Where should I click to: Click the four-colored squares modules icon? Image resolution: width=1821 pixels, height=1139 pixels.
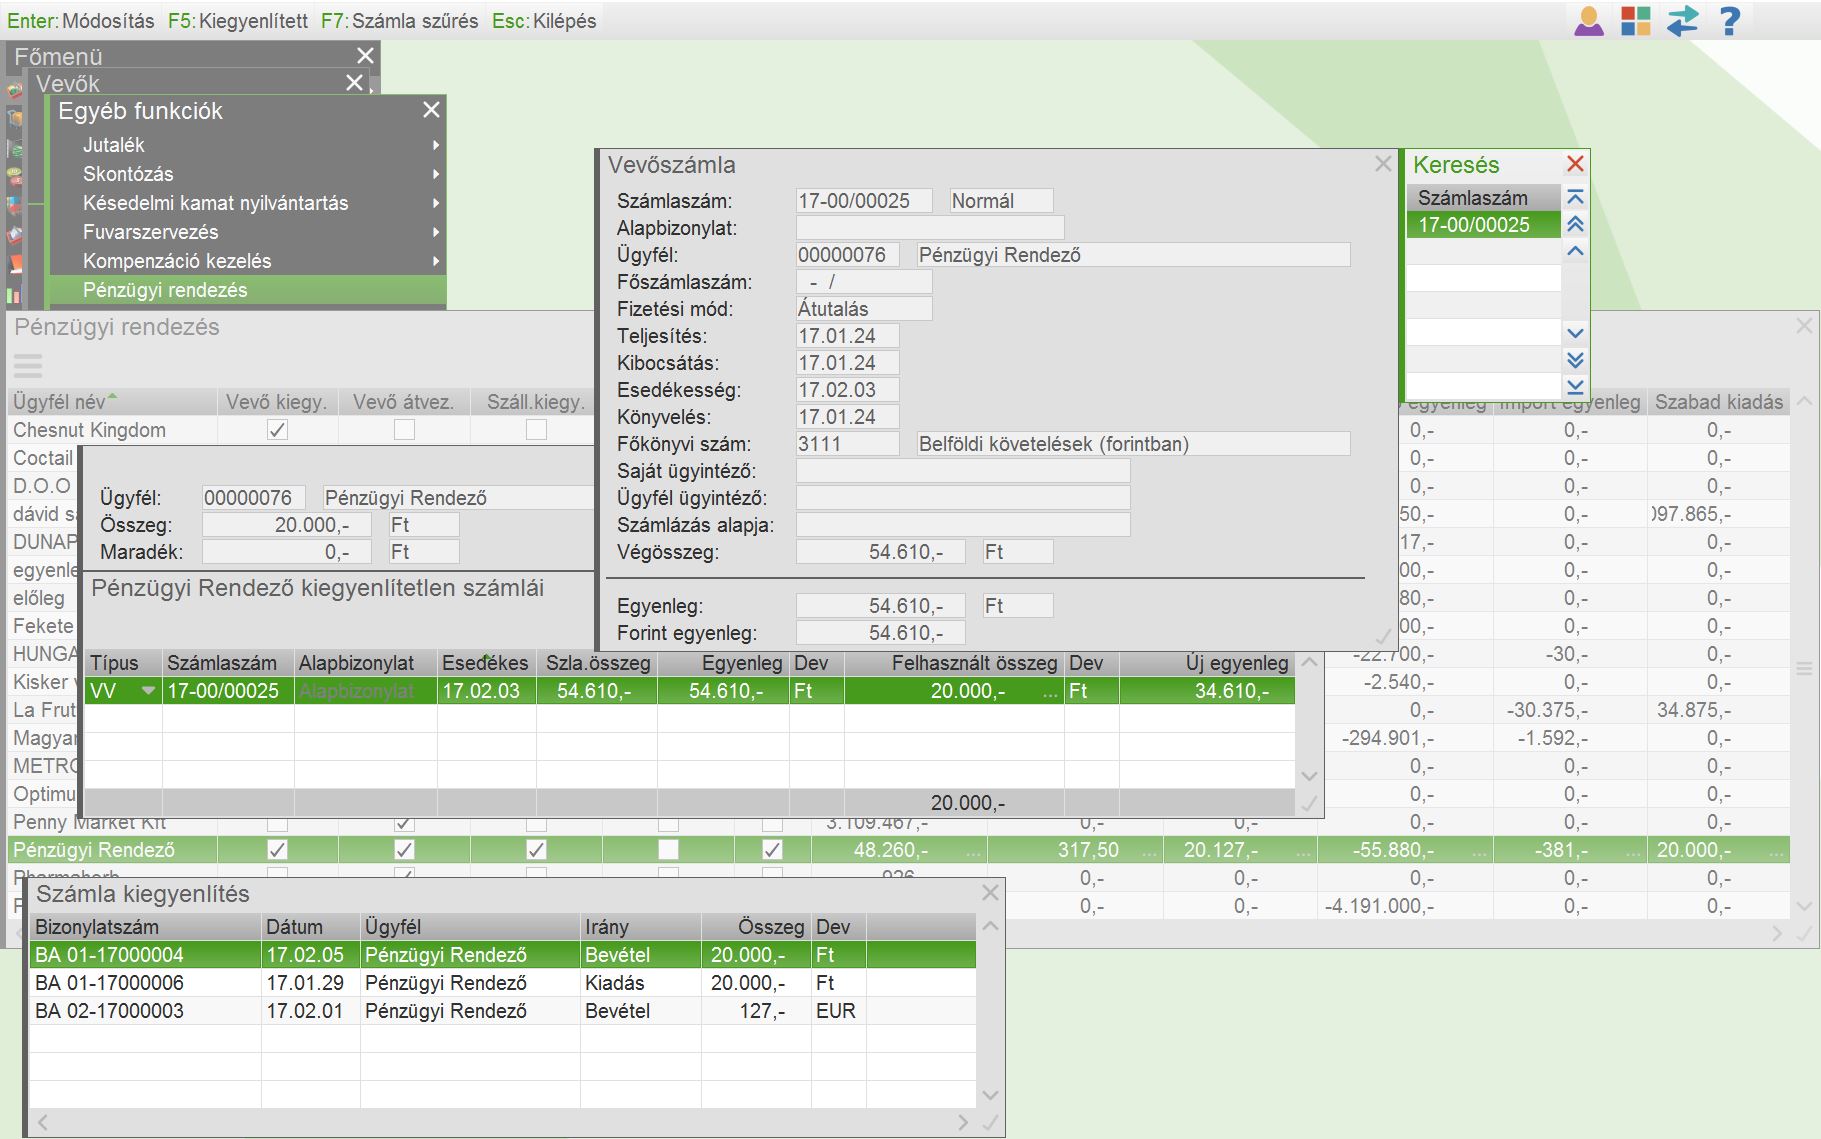1636,21
